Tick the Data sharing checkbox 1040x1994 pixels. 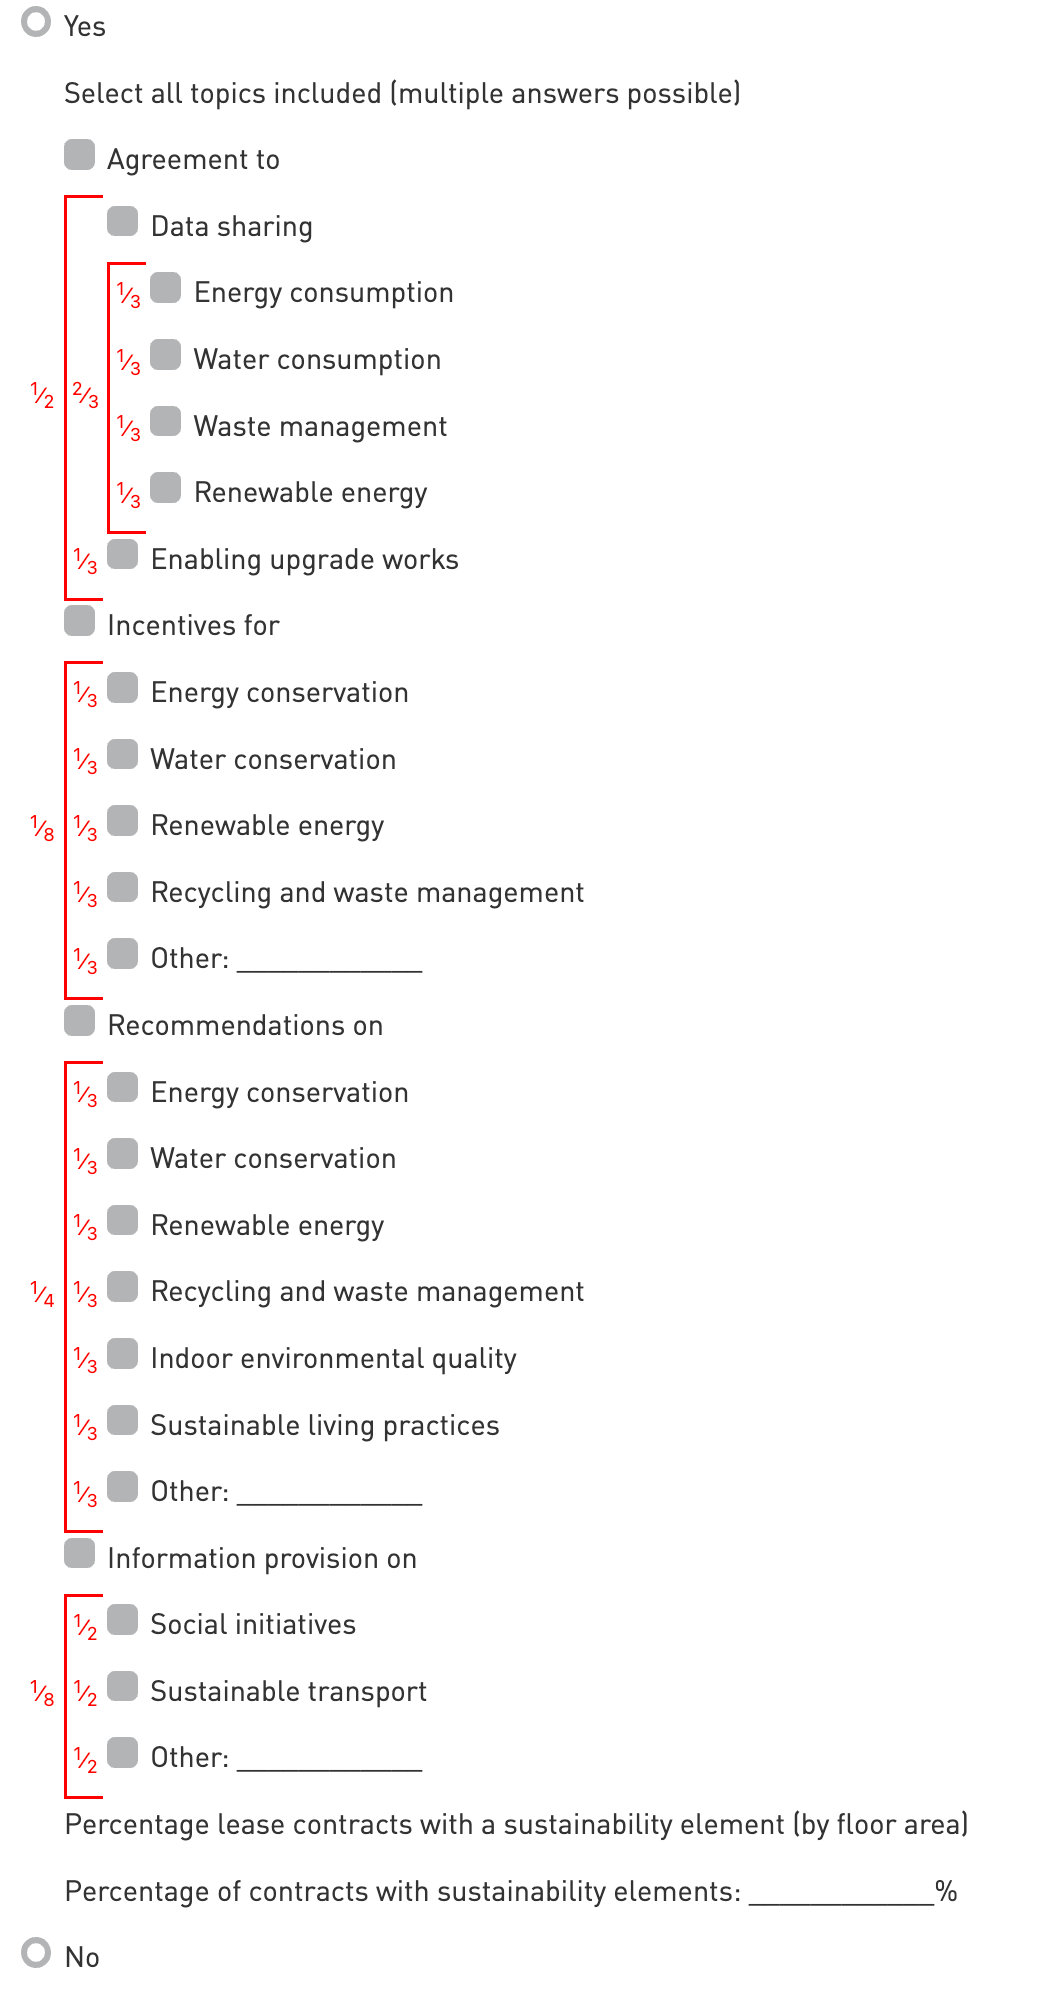(122, 221)
